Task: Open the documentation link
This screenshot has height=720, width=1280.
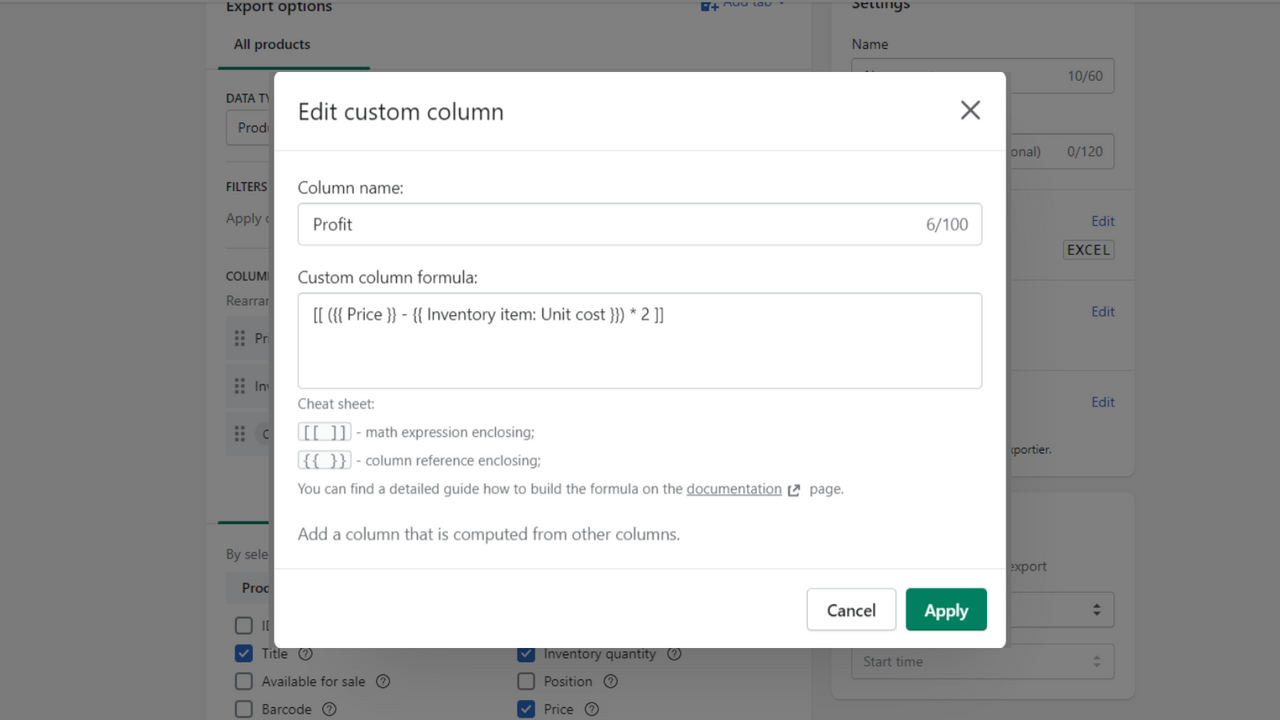Action: [735, 489]
